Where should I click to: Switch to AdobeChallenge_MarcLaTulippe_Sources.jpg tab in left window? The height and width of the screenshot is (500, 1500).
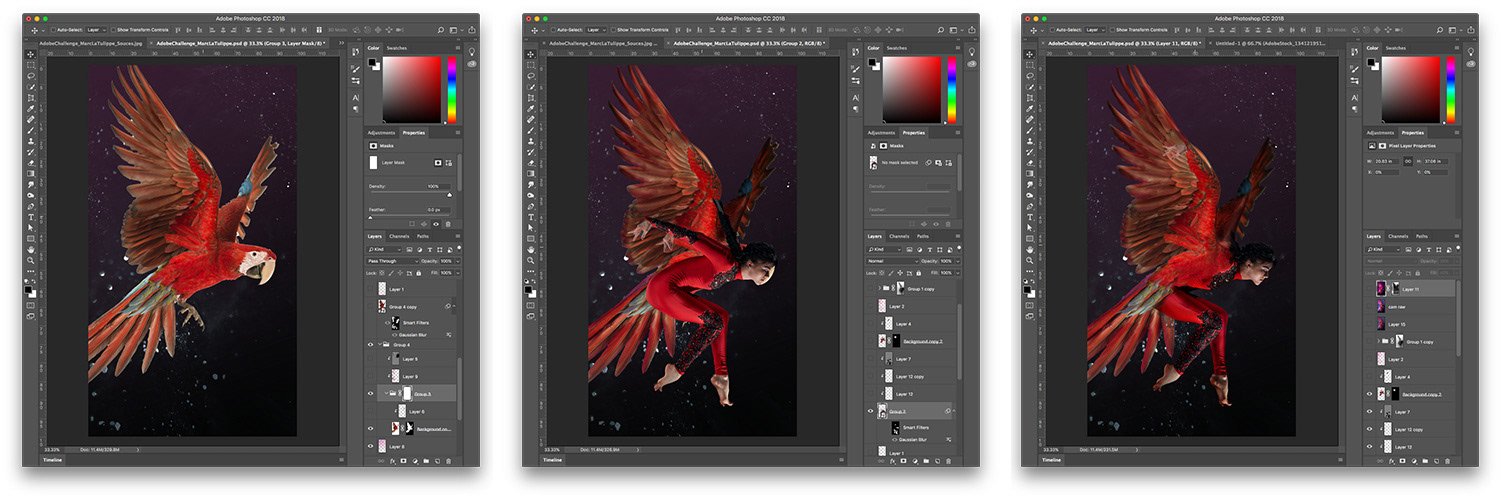(x=91, y=43)
